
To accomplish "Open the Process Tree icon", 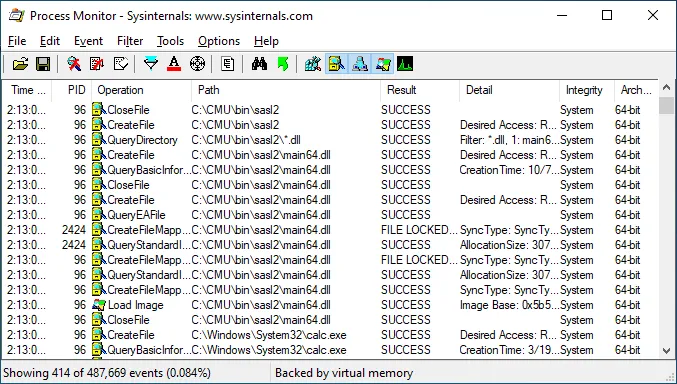I will click(x=228, y=64).
